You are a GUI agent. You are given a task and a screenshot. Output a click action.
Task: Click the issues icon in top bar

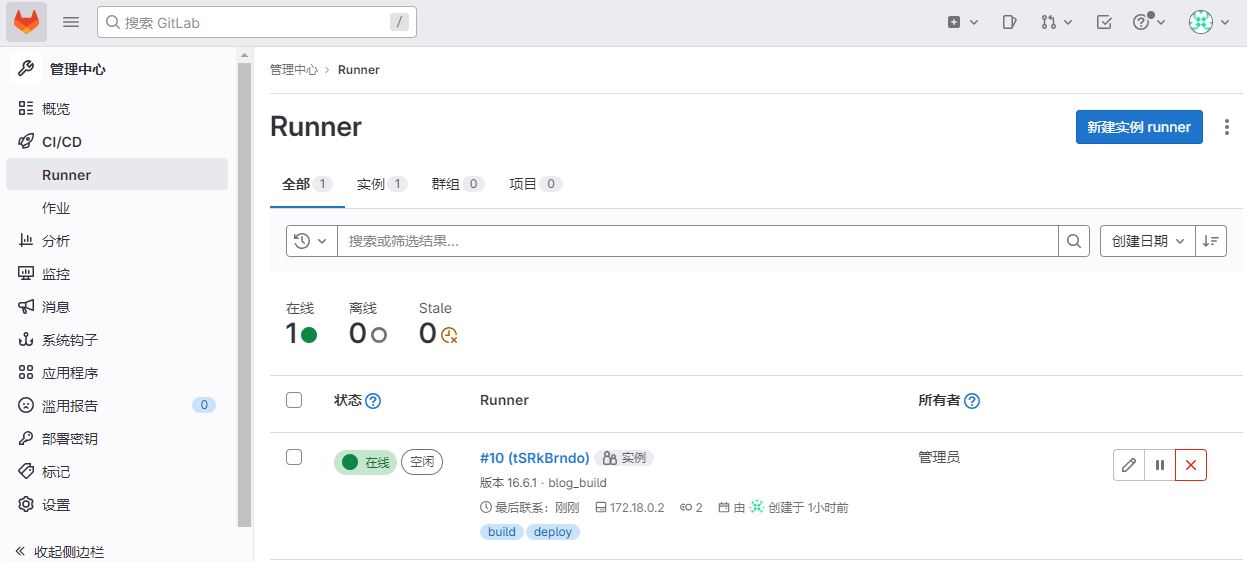click(x=1011, y=22)
